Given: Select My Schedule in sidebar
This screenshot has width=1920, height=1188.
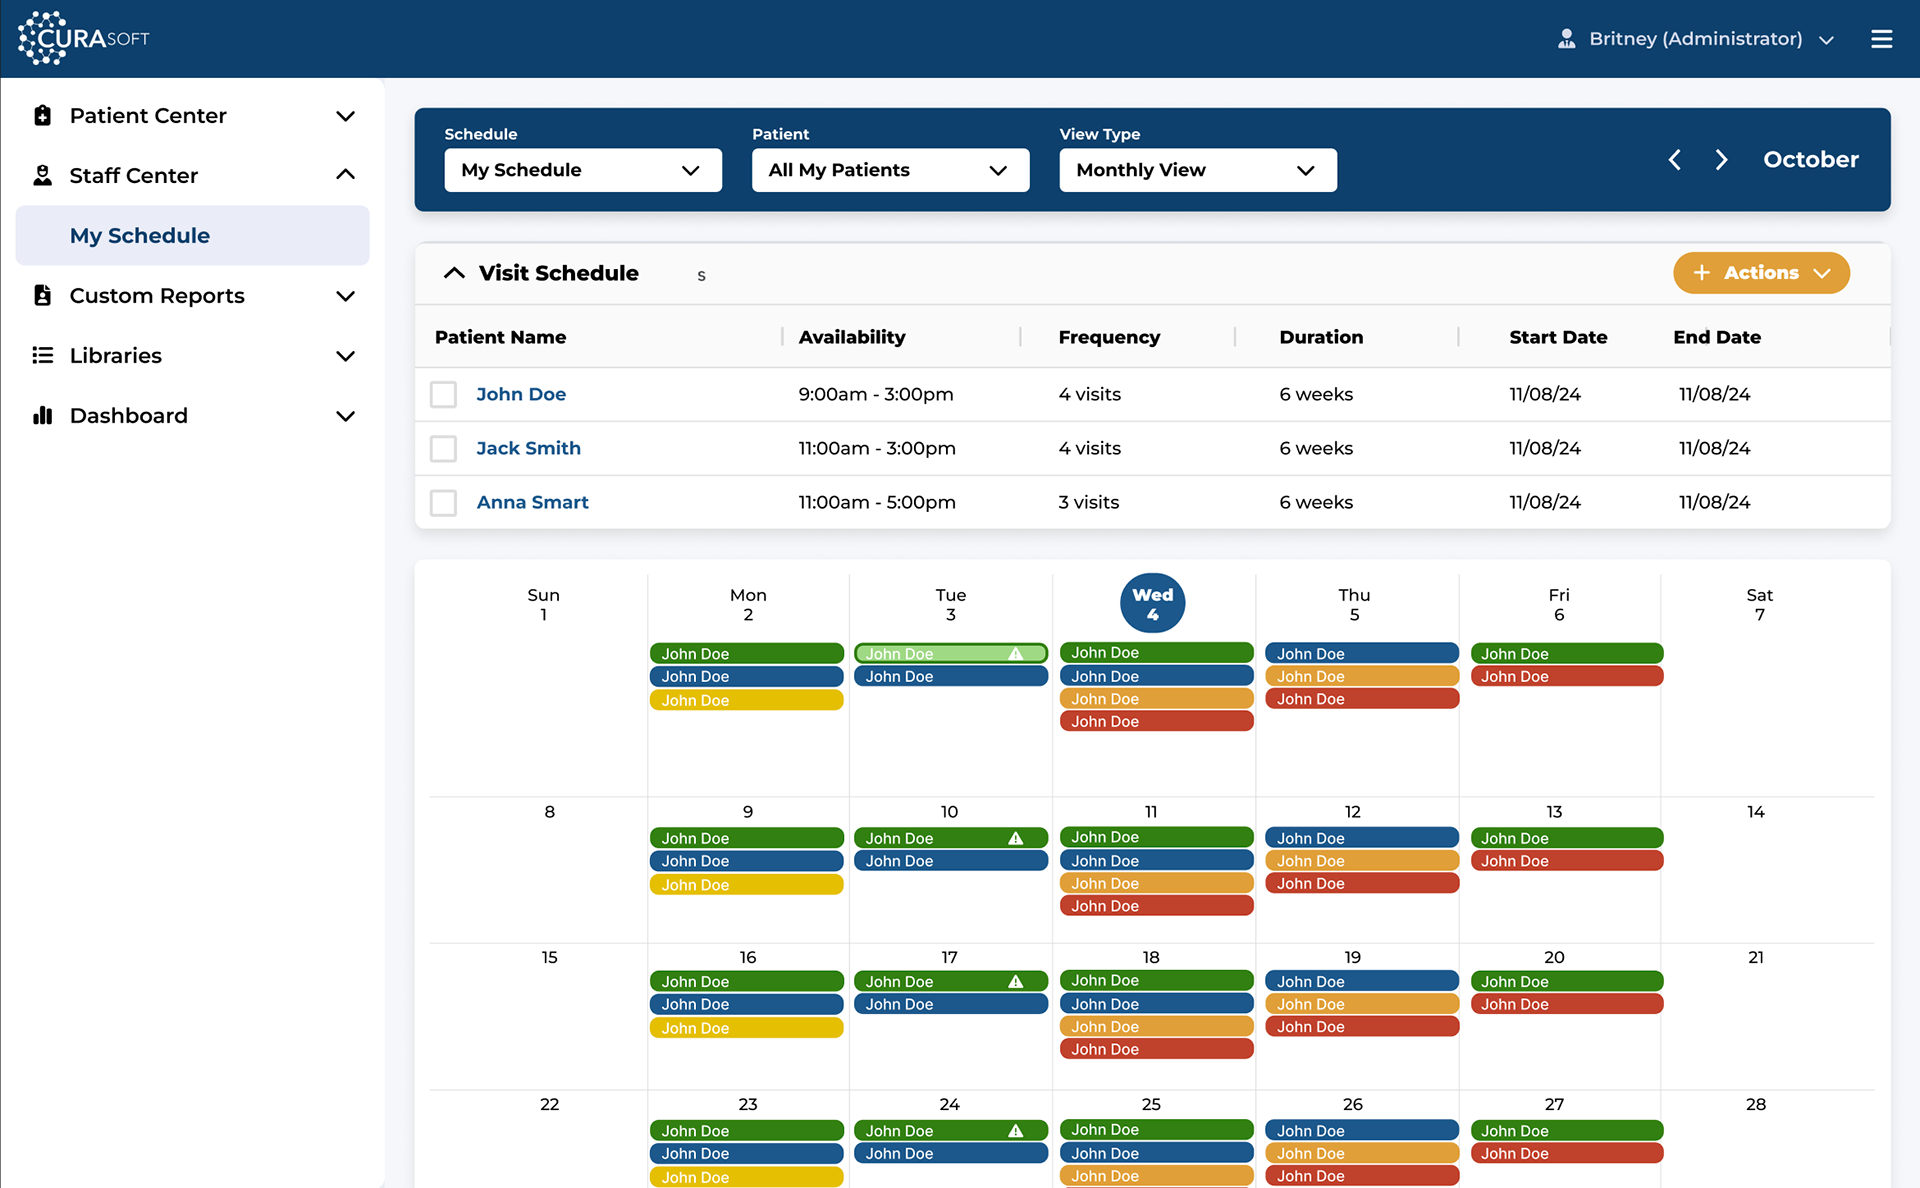Looking at the screenshot, I should (140, 236).
